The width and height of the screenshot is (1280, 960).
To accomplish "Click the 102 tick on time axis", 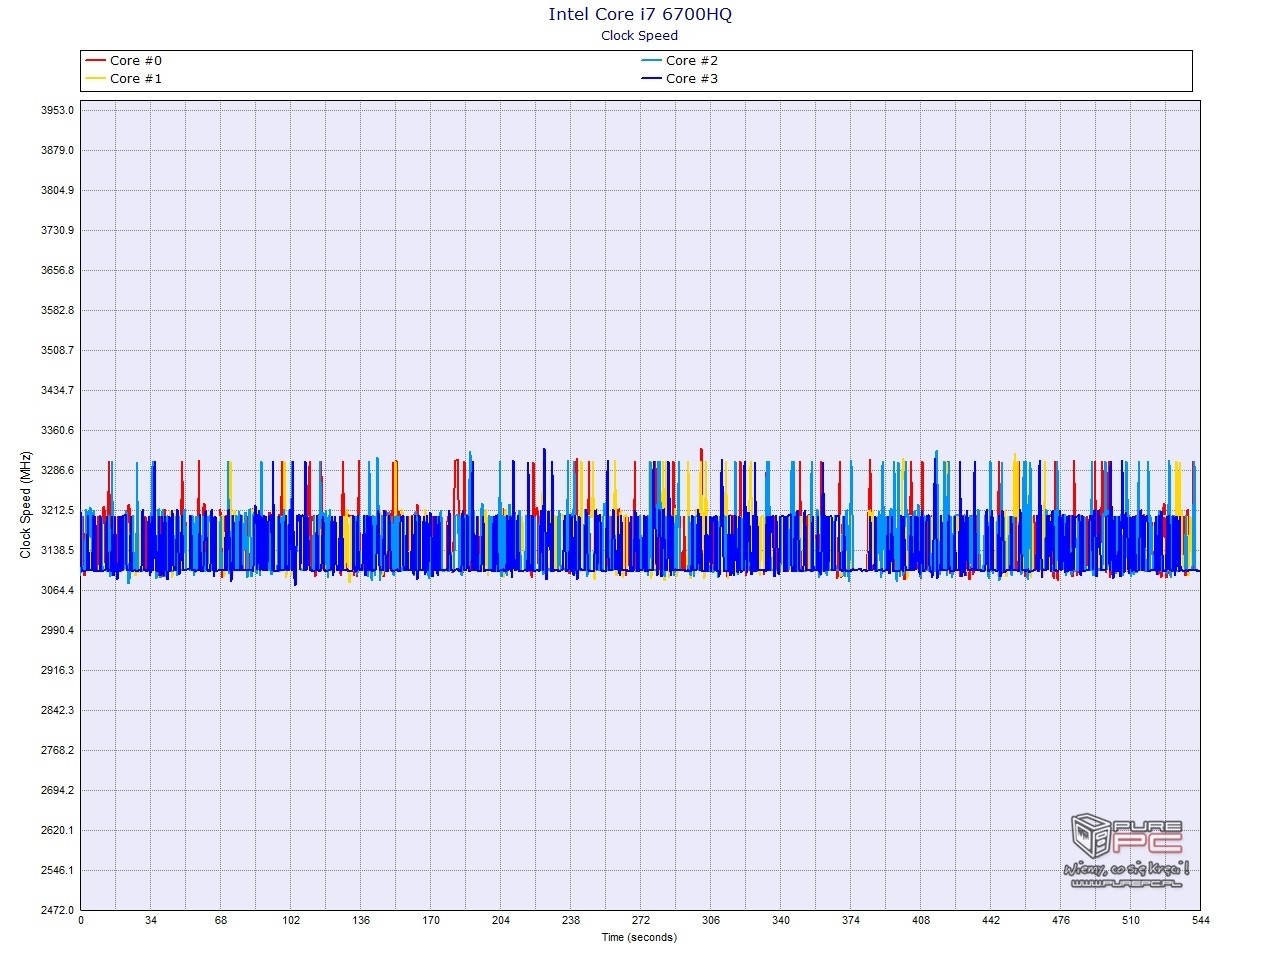I will [291, 921].
